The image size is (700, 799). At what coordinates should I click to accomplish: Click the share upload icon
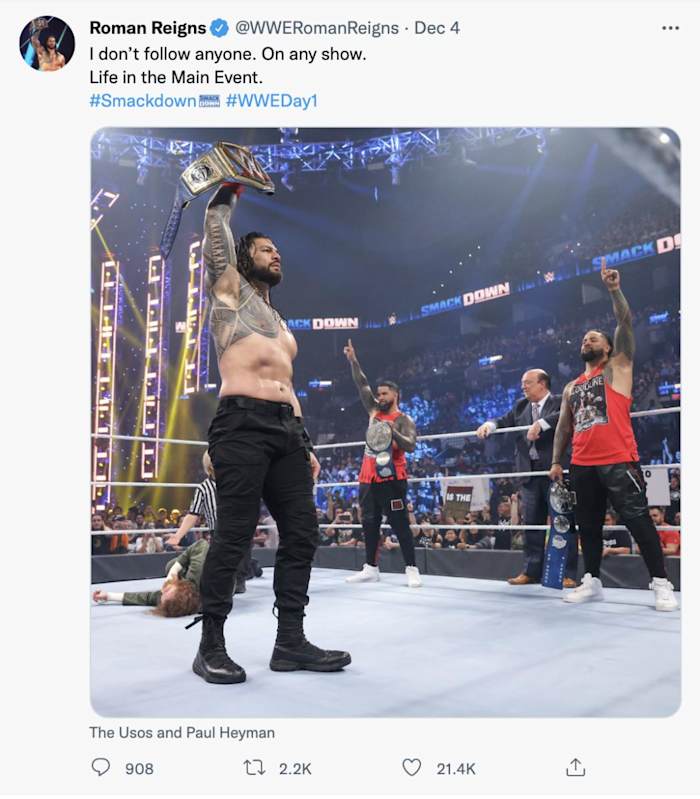[x=576, y=767]
